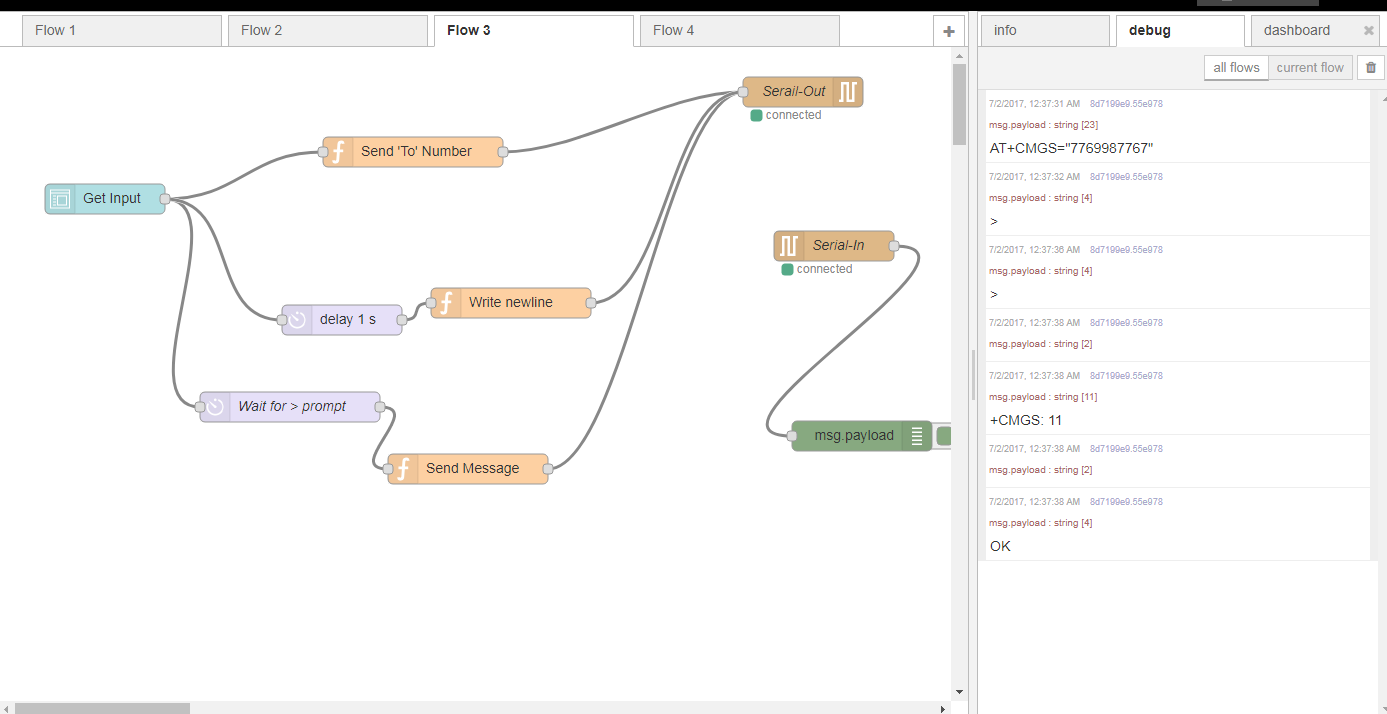1387x714 pixels.
Task: Click node ID link in the 12:37:32 AM message
Action: 1126,177
